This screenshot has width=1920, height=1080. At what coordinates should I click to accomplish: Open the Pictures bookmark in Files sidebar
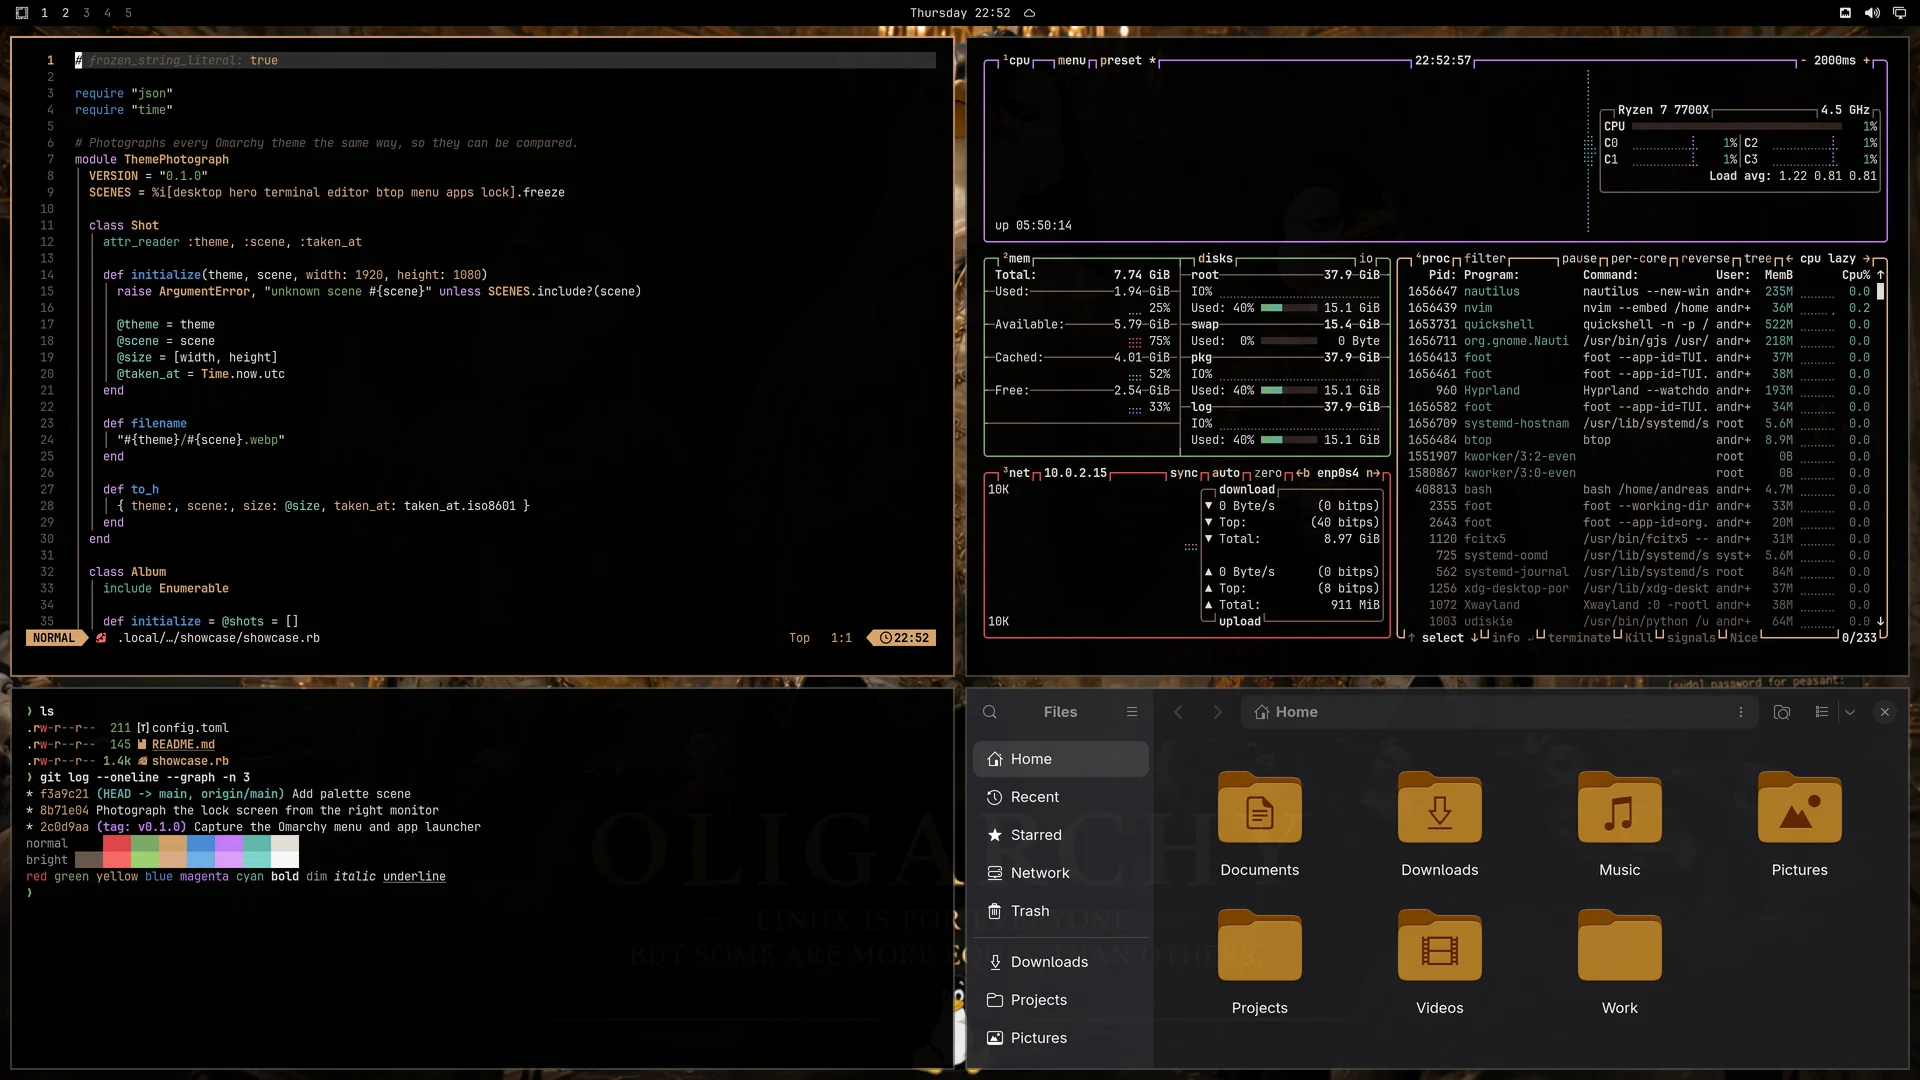(x=1061, y=1038)
